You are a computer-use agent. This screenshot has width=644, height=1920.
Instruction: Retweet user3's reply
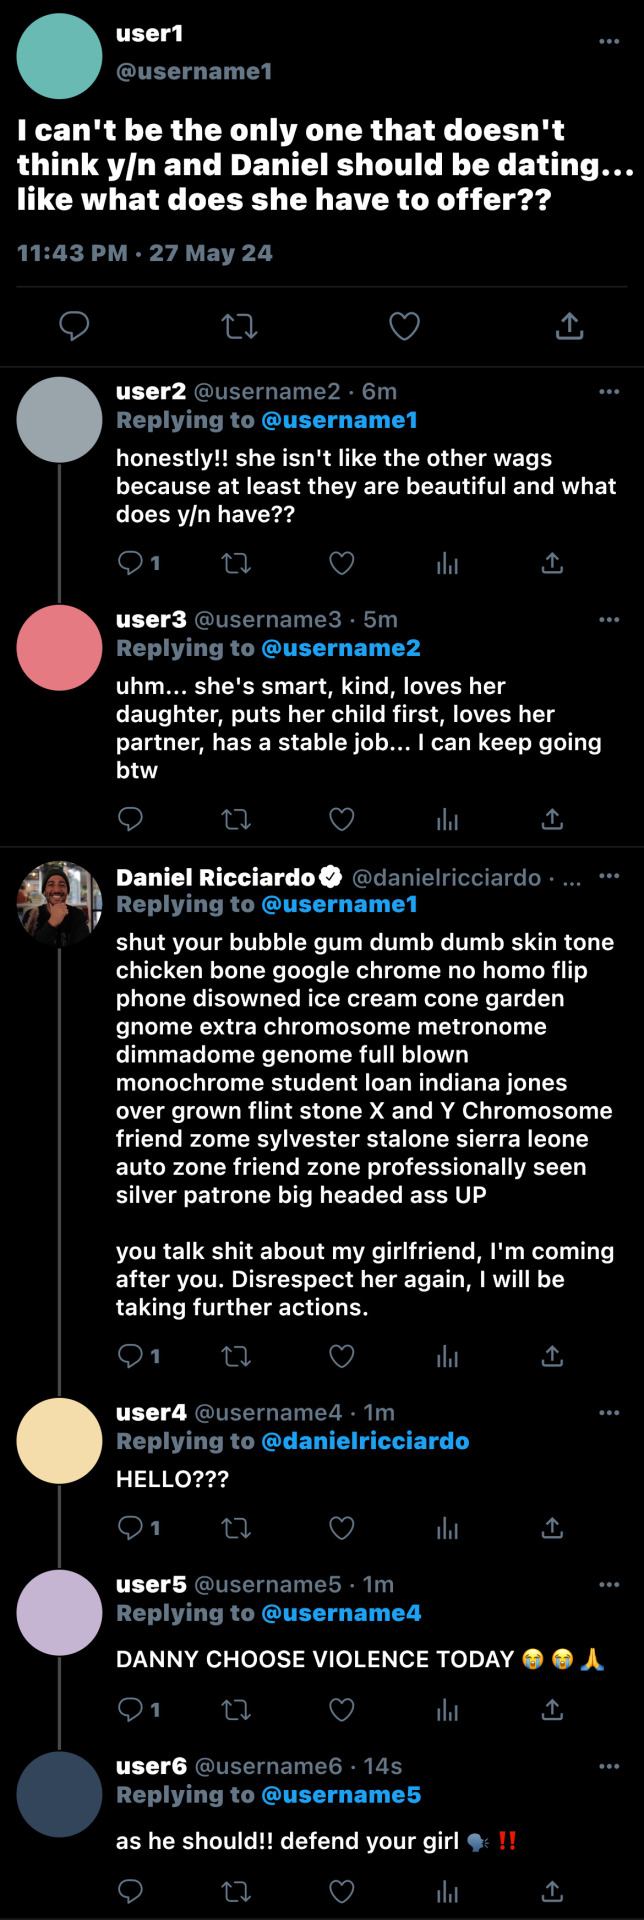pos(236,820)
